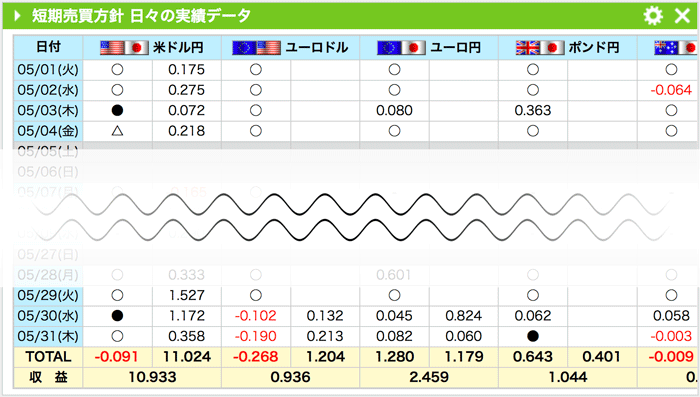Viewport: 700px width, 397px height.
Task: Select triangle mark in 05/04 米ドル円 row
Action: coord(117,131)
